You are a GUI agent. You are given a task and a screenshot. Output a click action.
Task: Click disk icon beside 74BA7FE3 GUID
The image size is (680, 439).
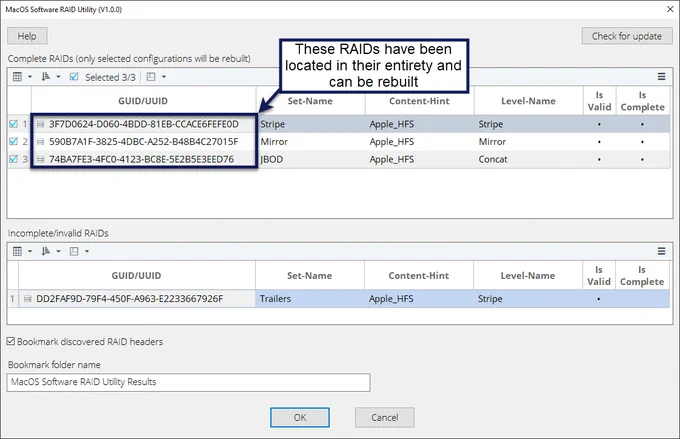coord(40,160)
